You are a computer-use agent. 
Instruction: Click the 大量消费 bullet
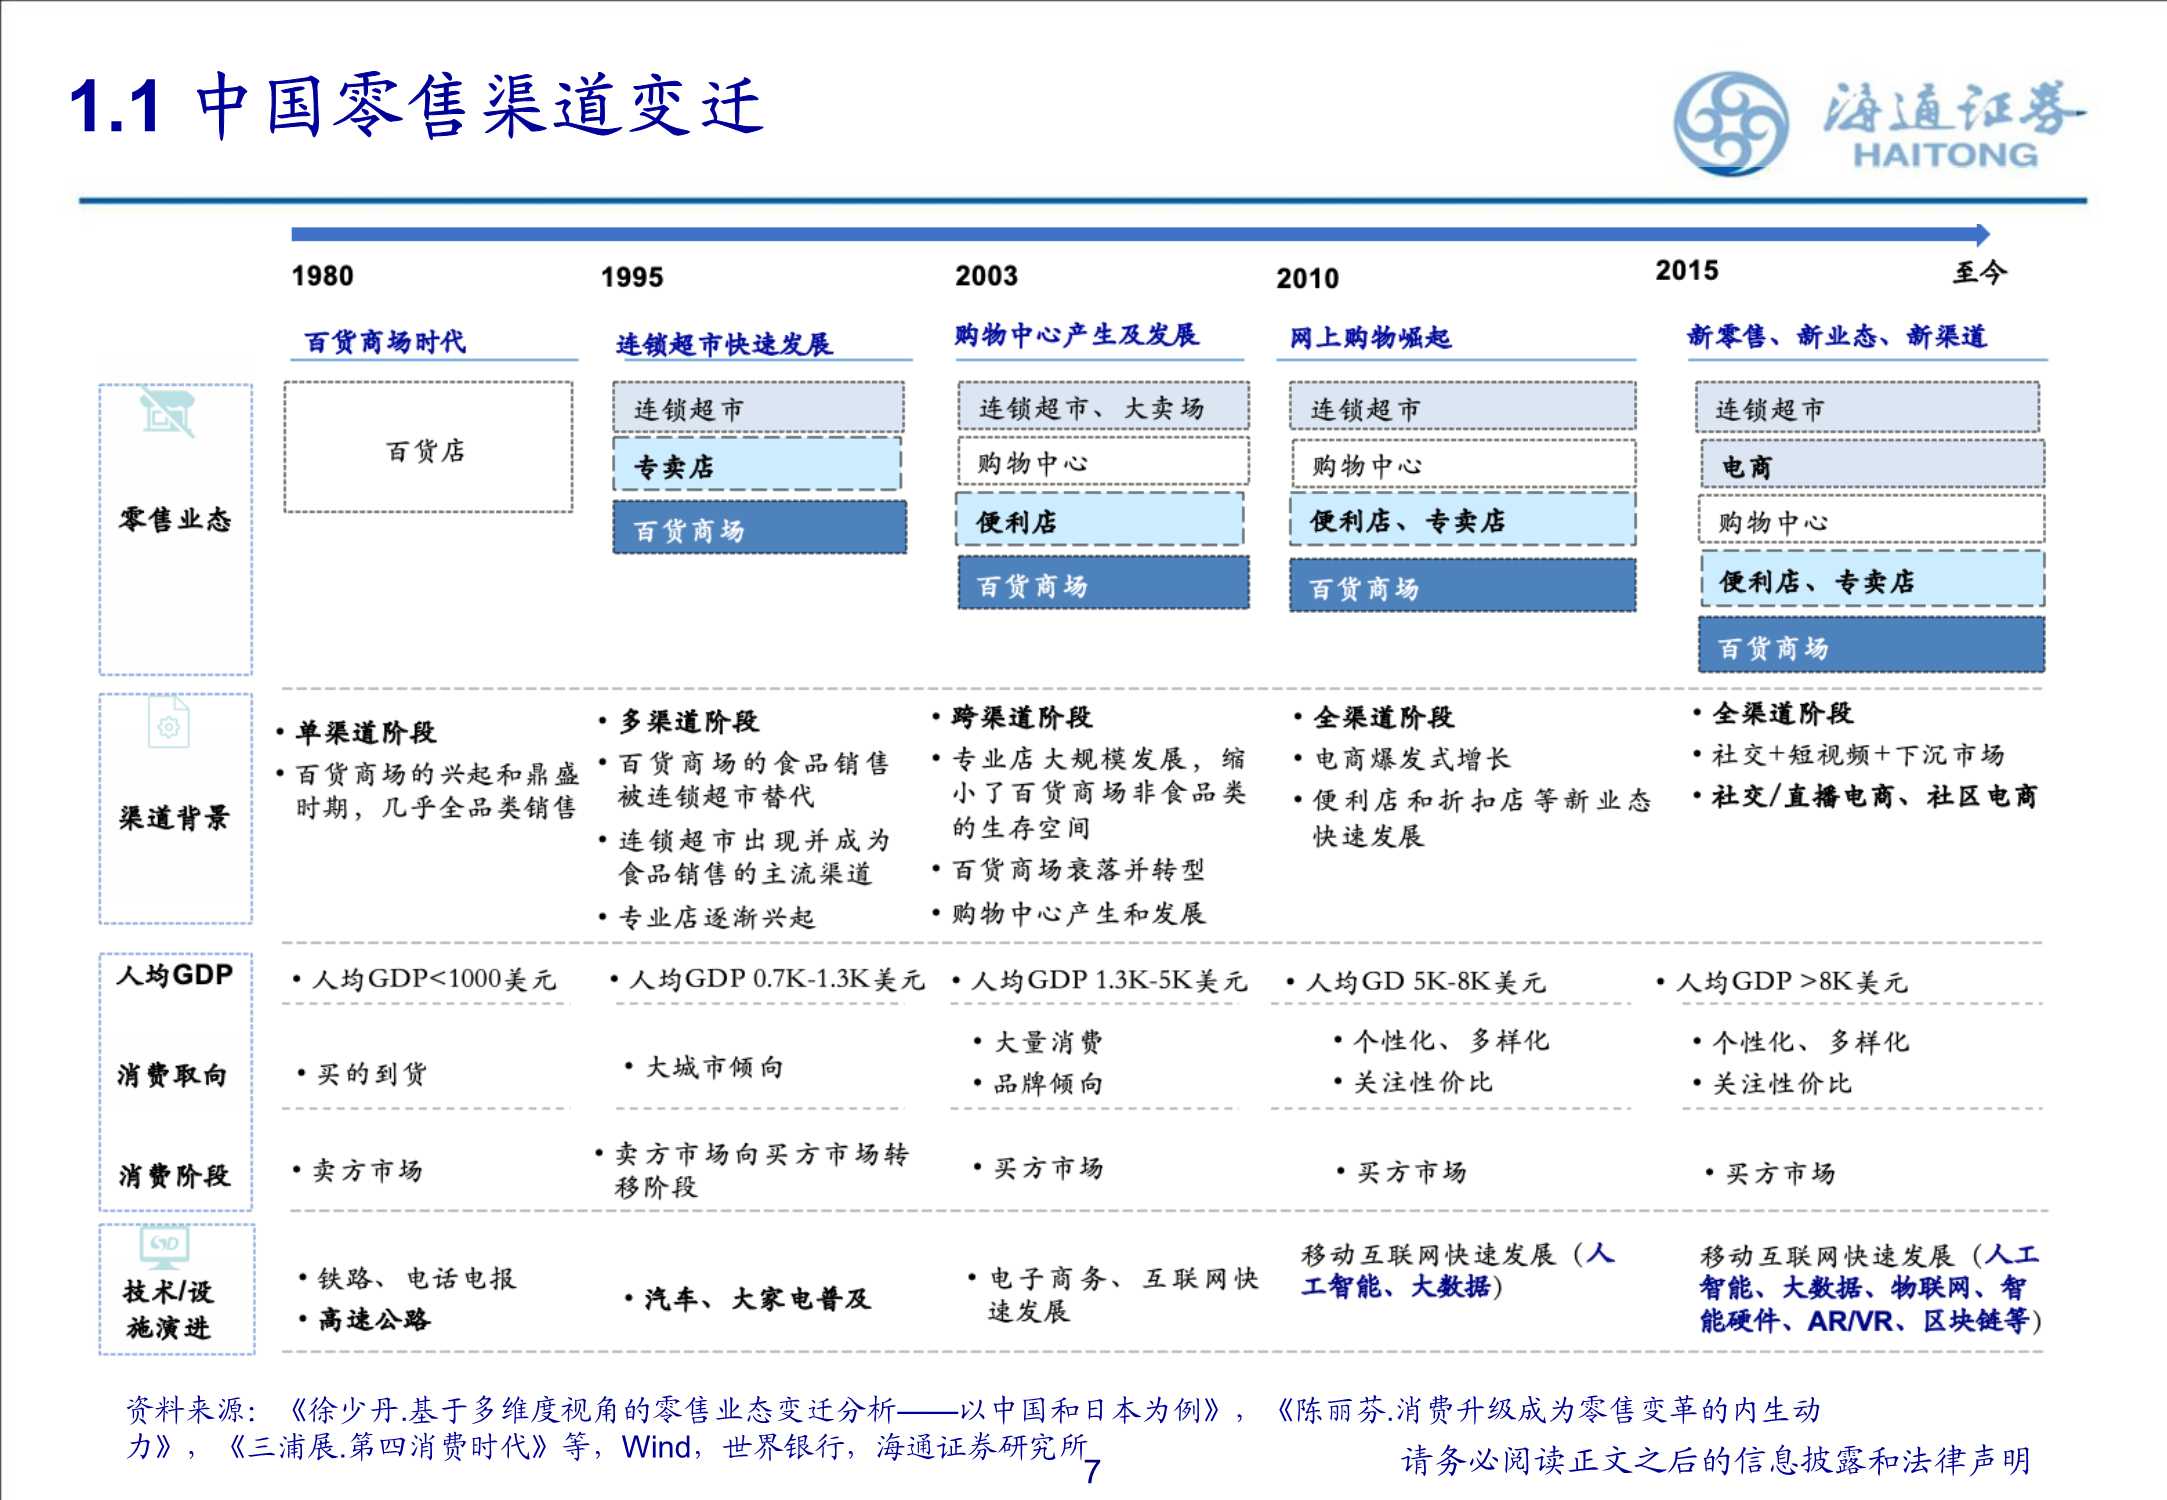[x=1038, y=1041]
